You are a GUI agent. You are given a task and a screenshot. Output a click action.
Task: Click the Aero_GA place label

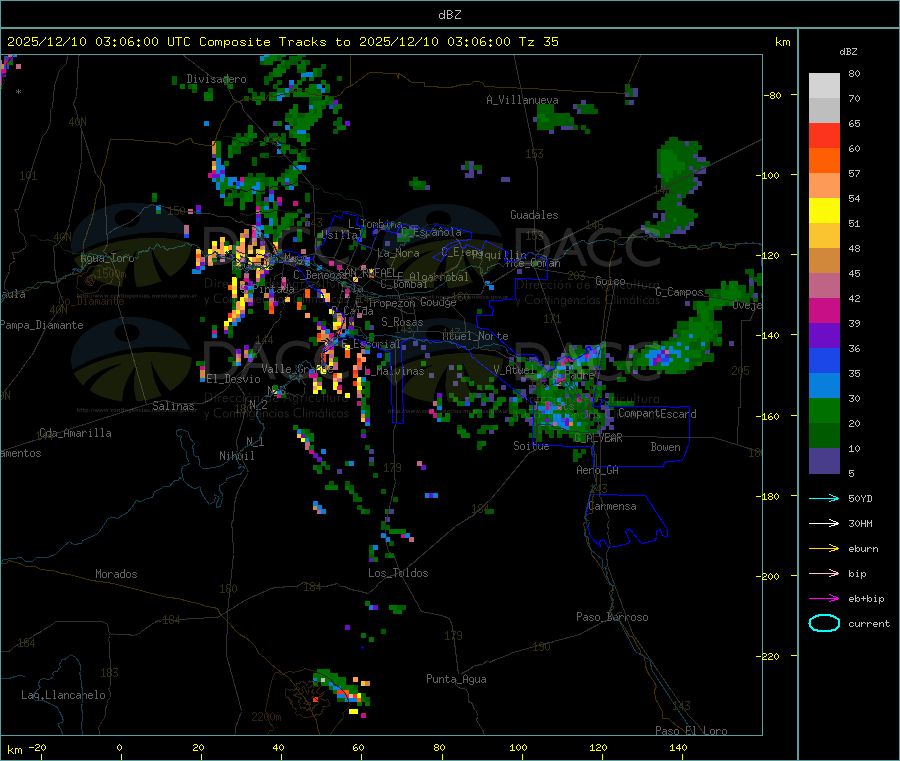[598, 470]
